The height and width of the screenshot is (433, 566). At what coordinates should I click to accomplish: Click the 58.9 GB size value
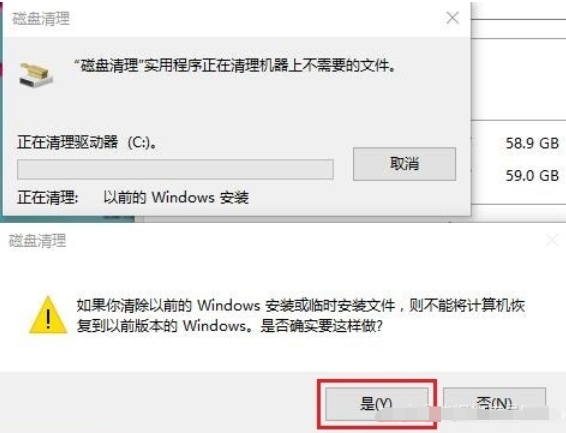(532, 144)
